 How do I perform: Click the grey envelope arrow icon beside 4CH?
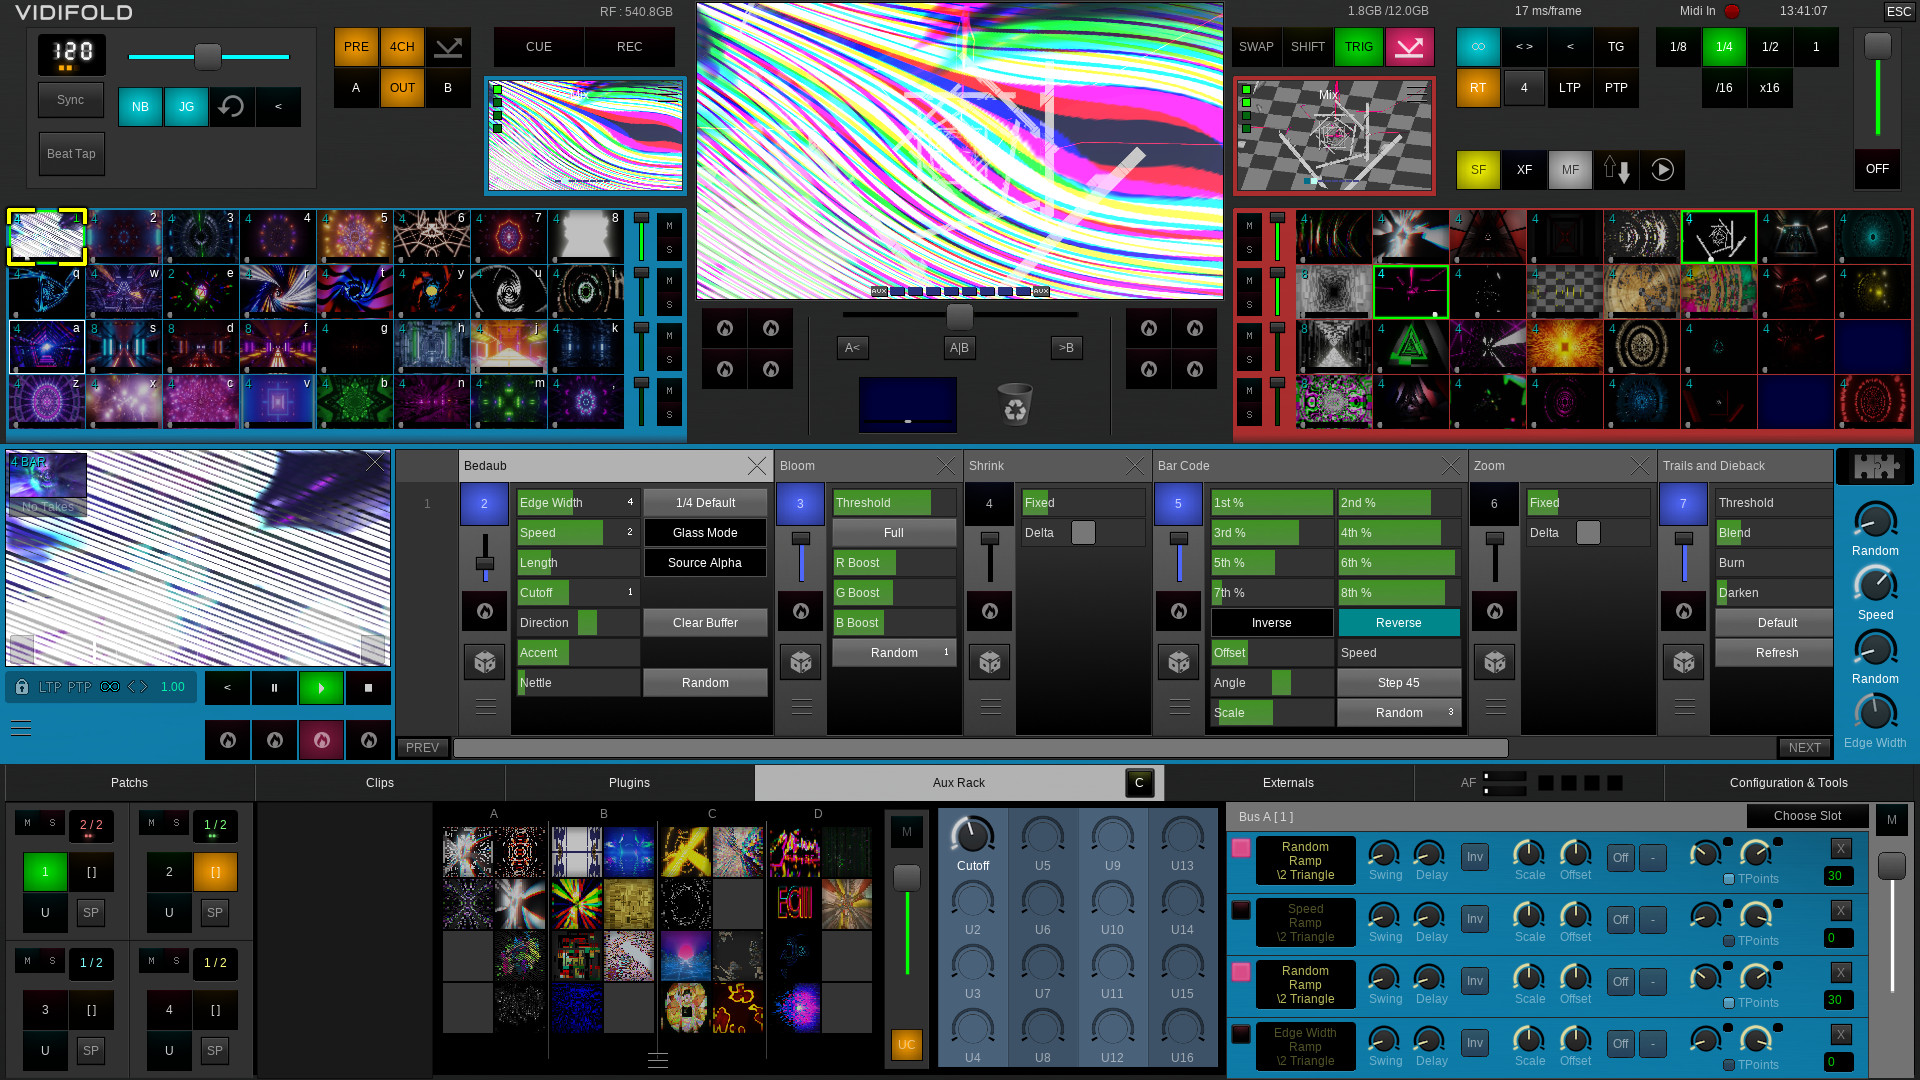449,47
